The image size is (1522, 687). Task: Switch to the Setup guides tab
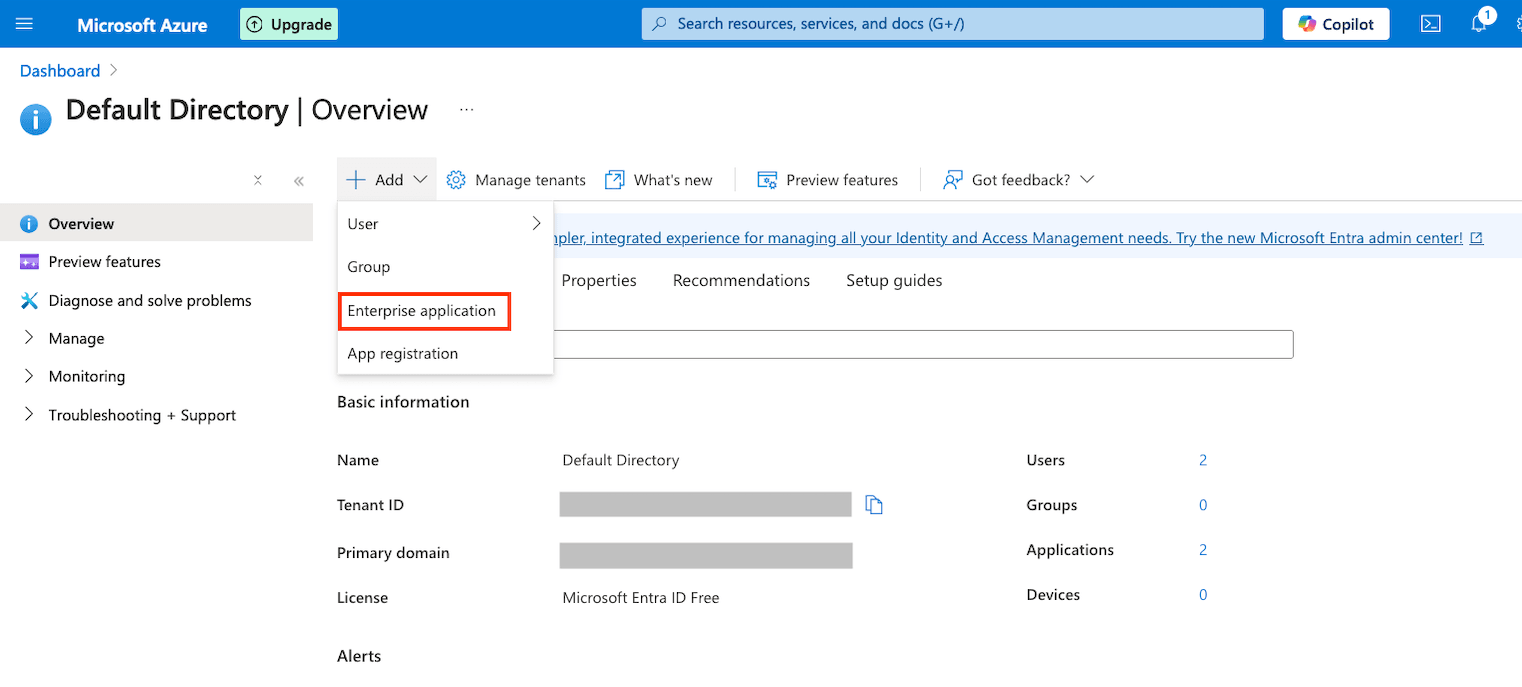point(894,281)
